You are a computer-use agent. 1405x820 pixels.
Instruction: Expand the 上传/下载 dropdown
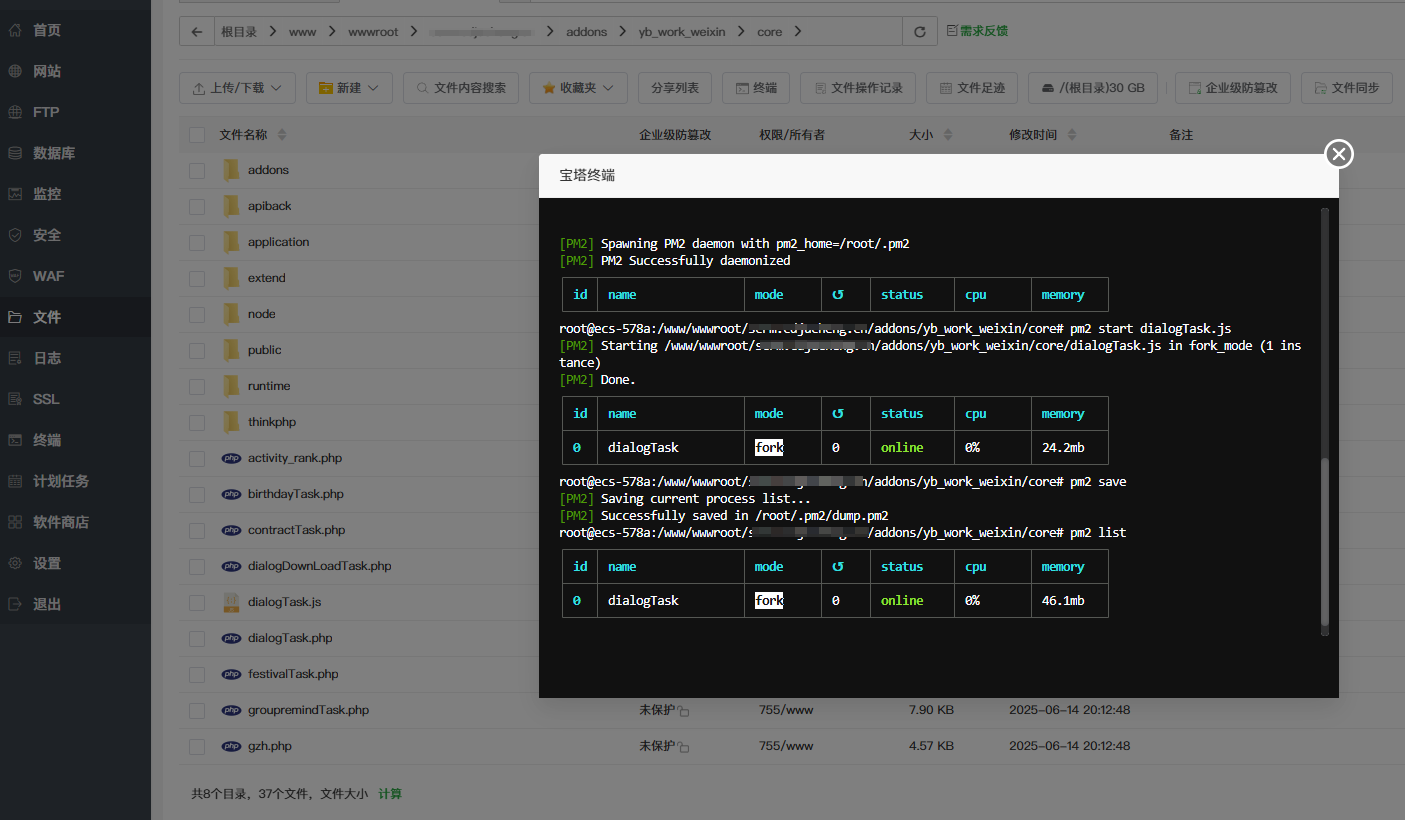237,88
